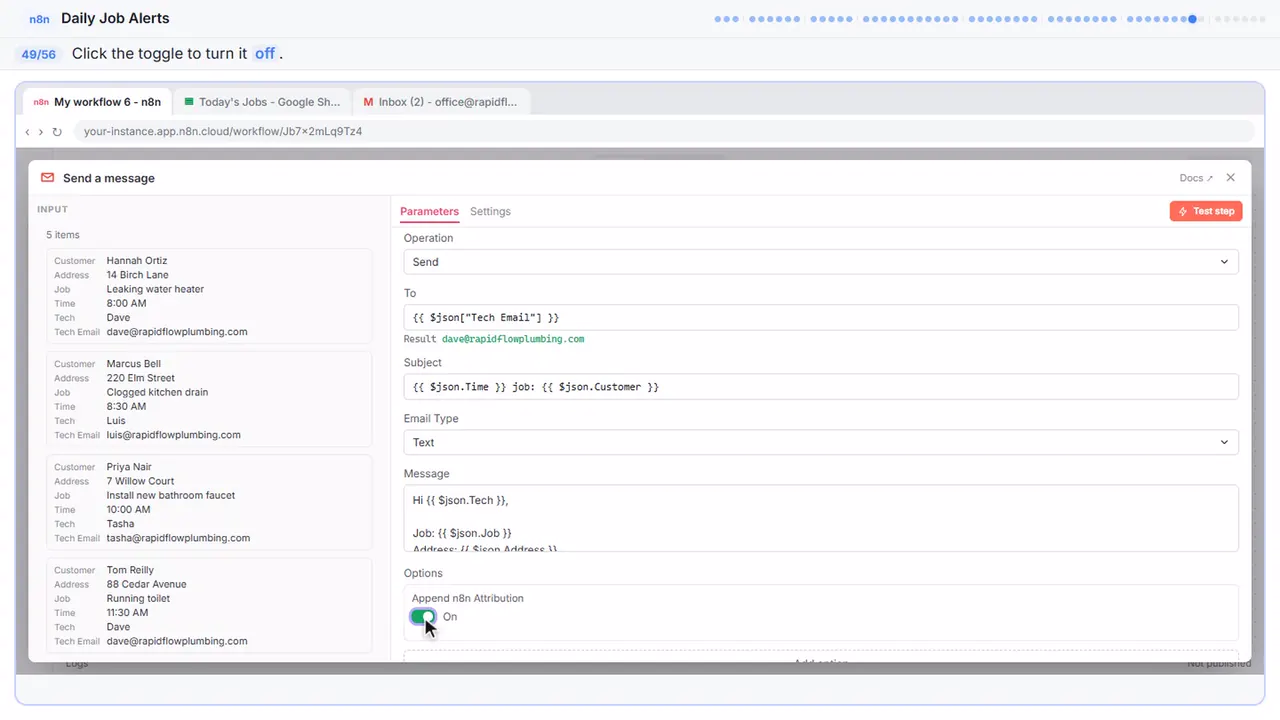Click the Subject expression field

(821, 387)
